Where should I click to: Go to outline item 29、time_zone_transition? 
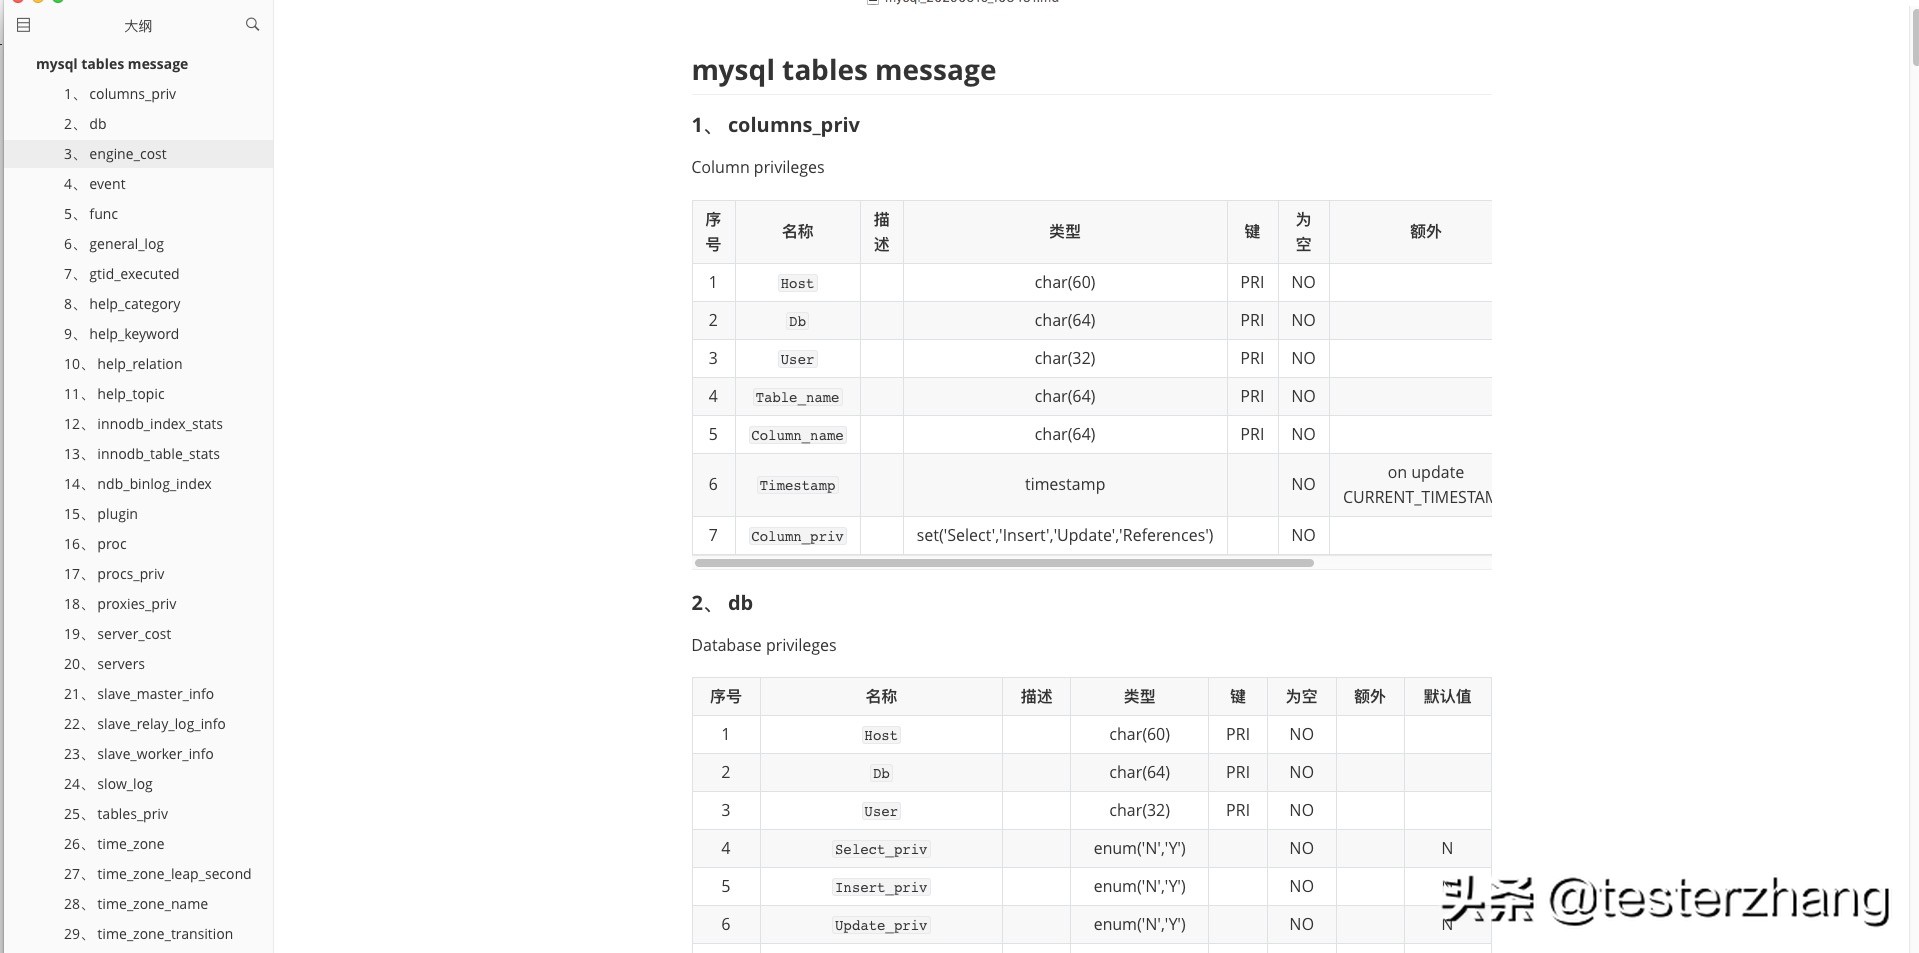149,934
